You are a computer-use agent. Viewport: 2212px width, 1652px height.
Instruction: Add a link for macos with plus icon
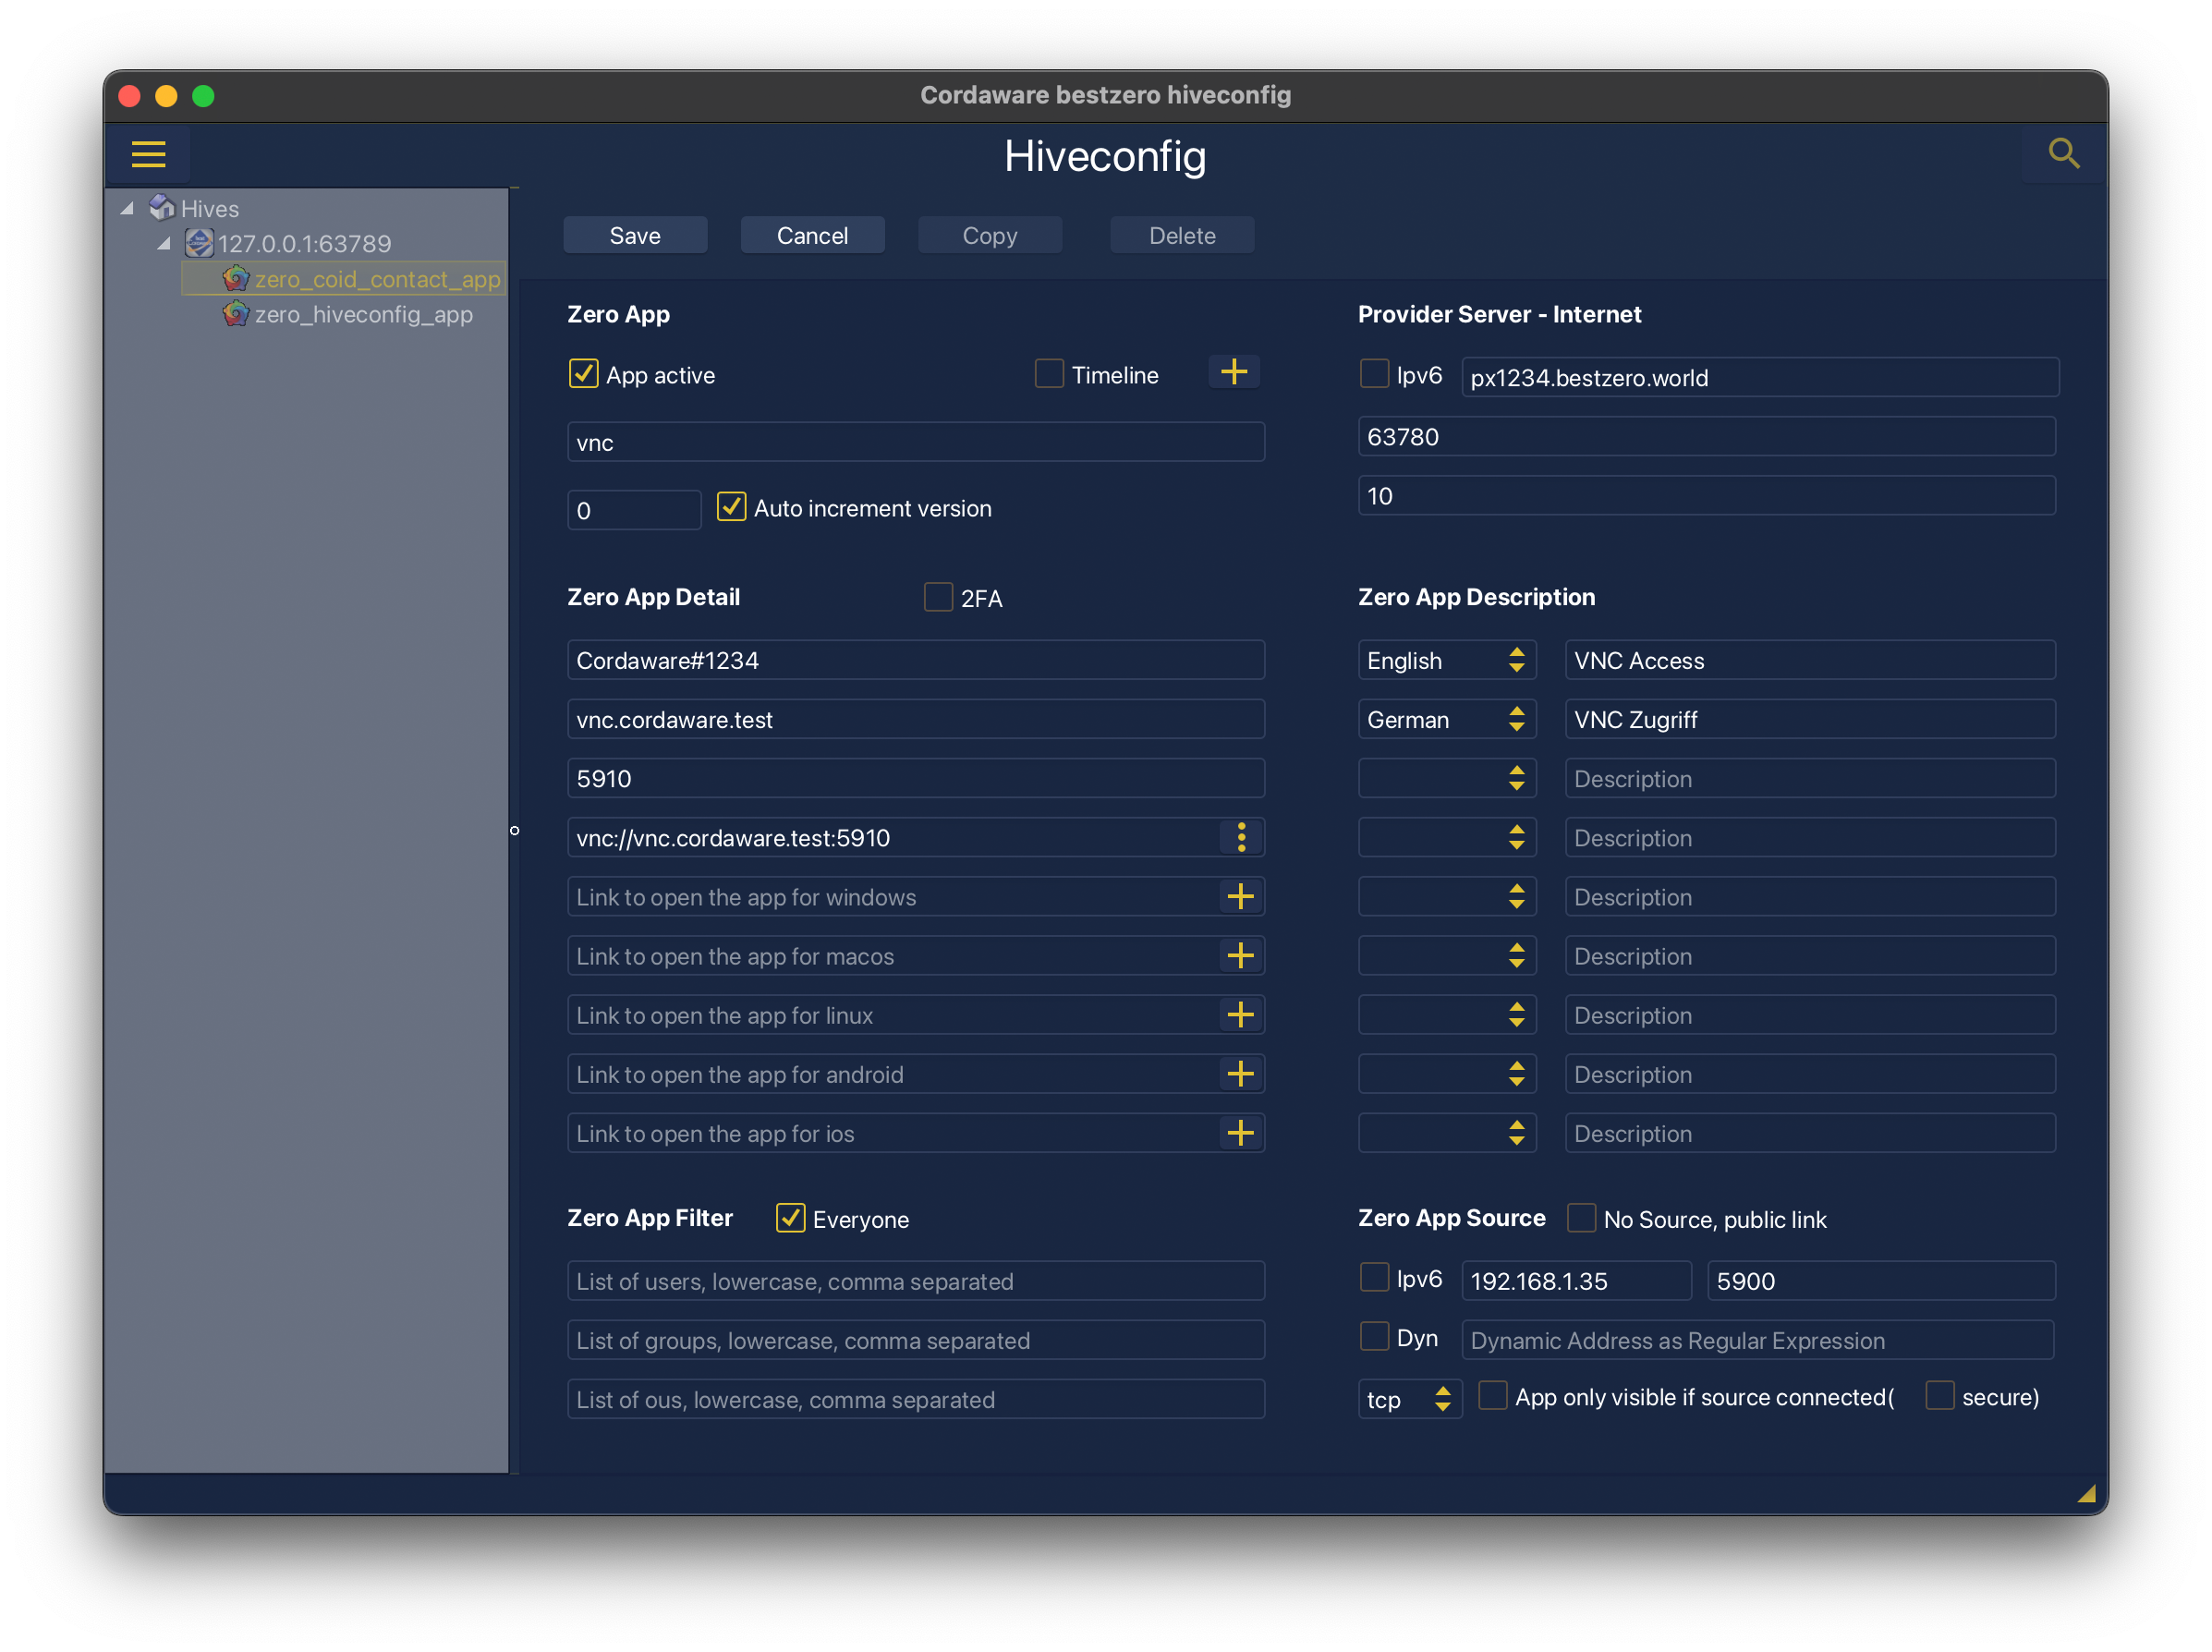pyautogui.click(x=1240, y=955)
